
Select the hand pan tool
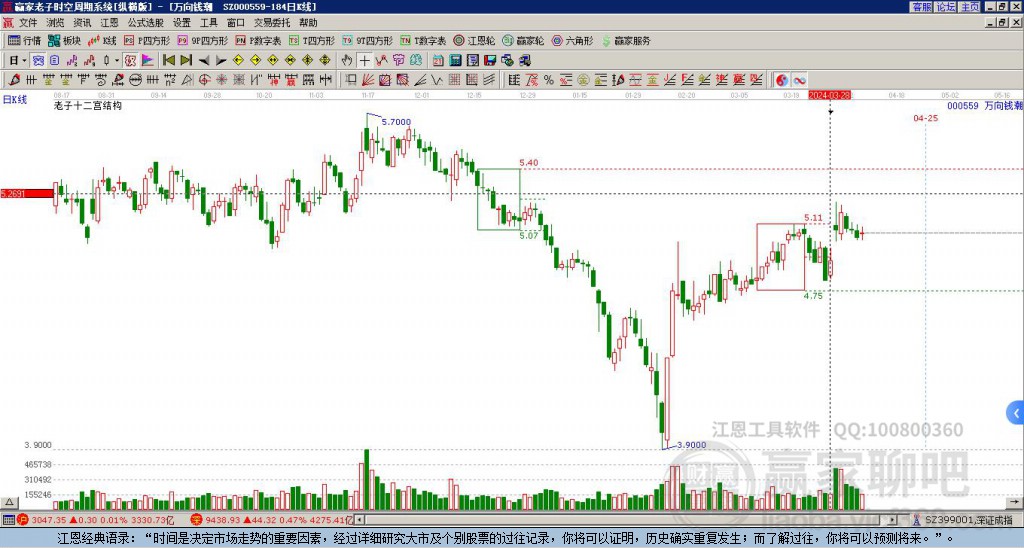pyautogui.click(x=347, y=60)
